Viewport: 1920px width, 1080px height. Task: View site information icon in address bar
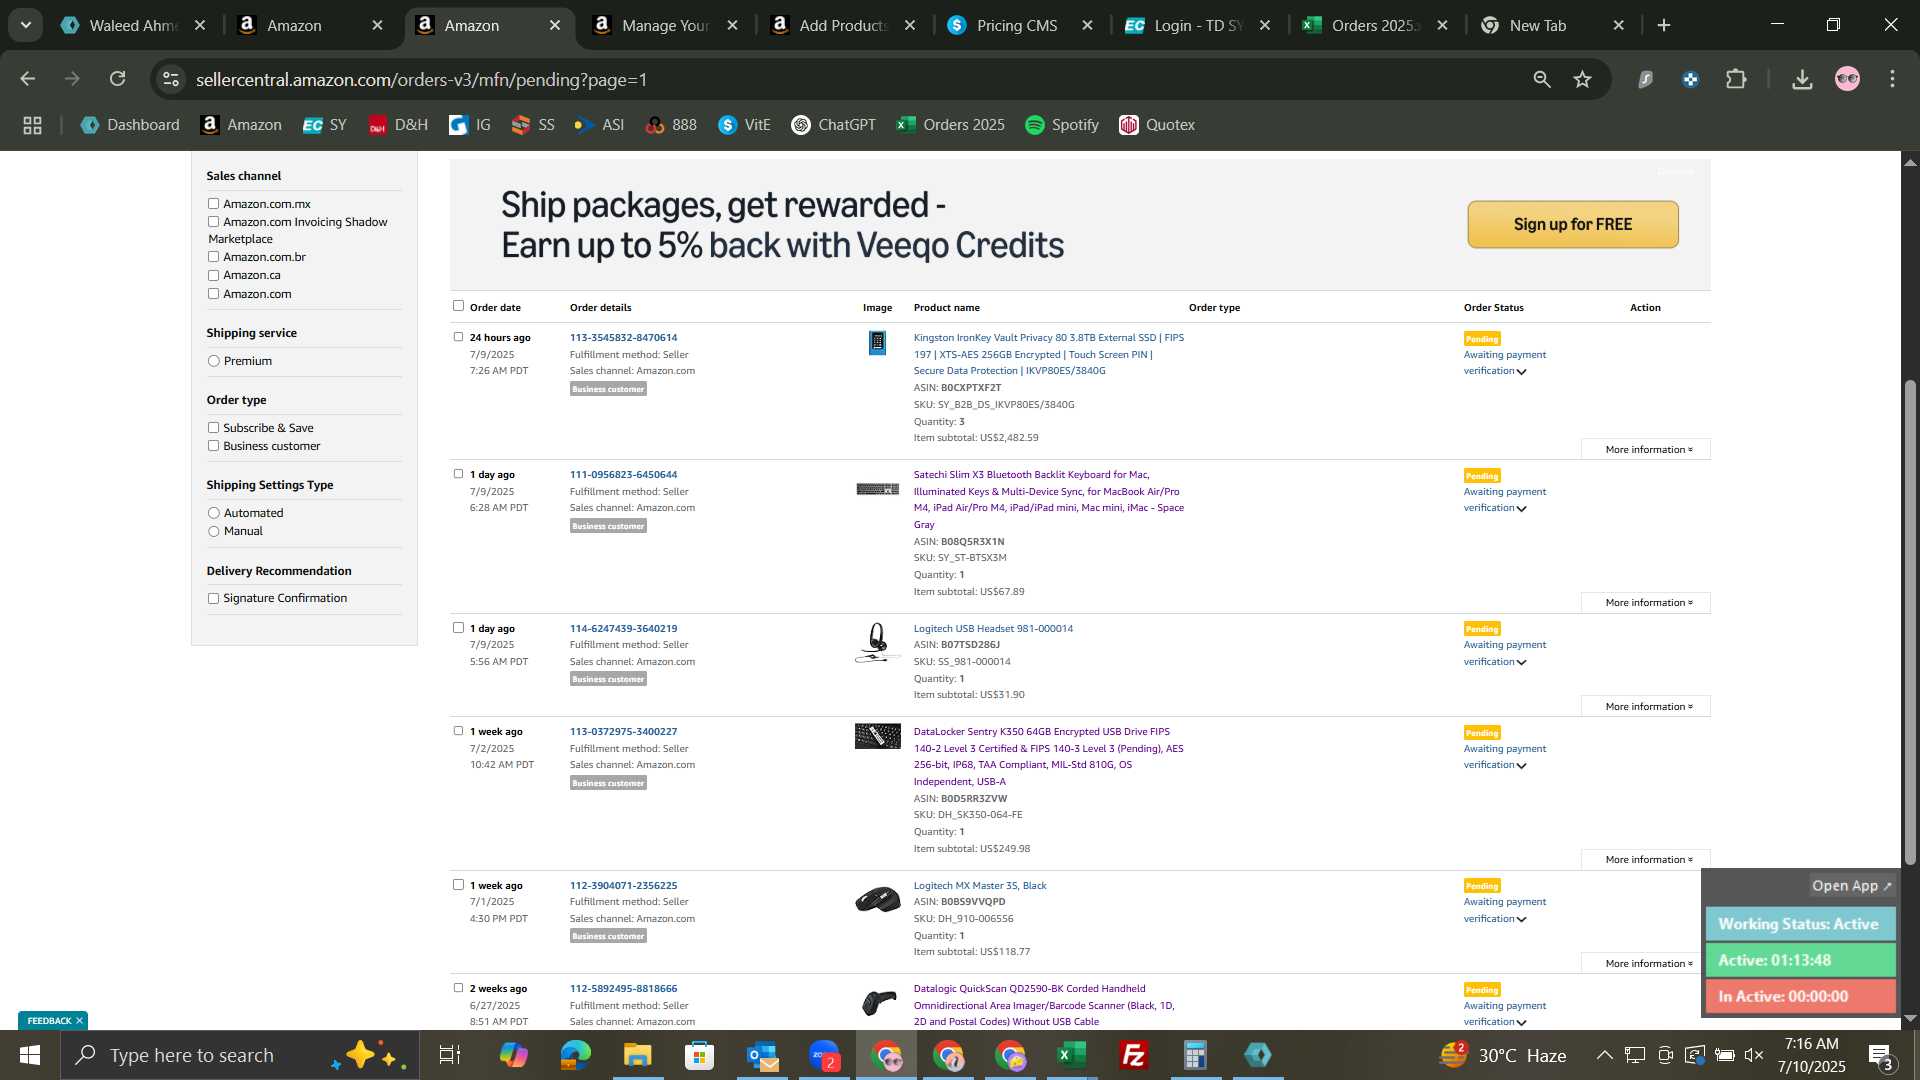(x=171, y=79)
